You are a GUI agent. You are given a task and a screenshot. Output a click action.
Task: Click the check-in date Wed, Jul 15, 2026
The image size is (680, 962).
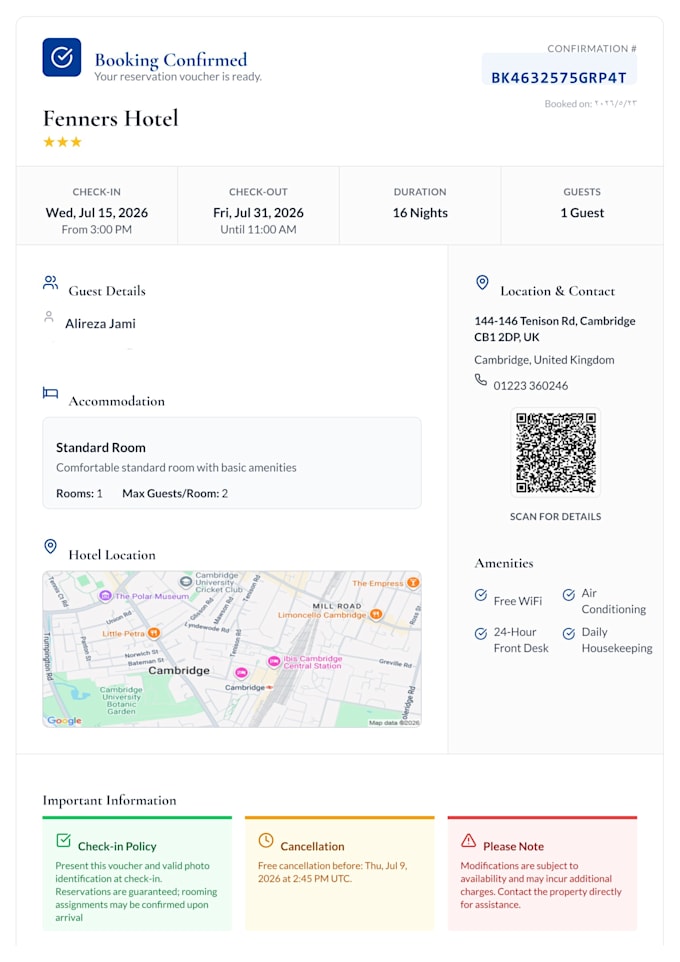point(96,212)
